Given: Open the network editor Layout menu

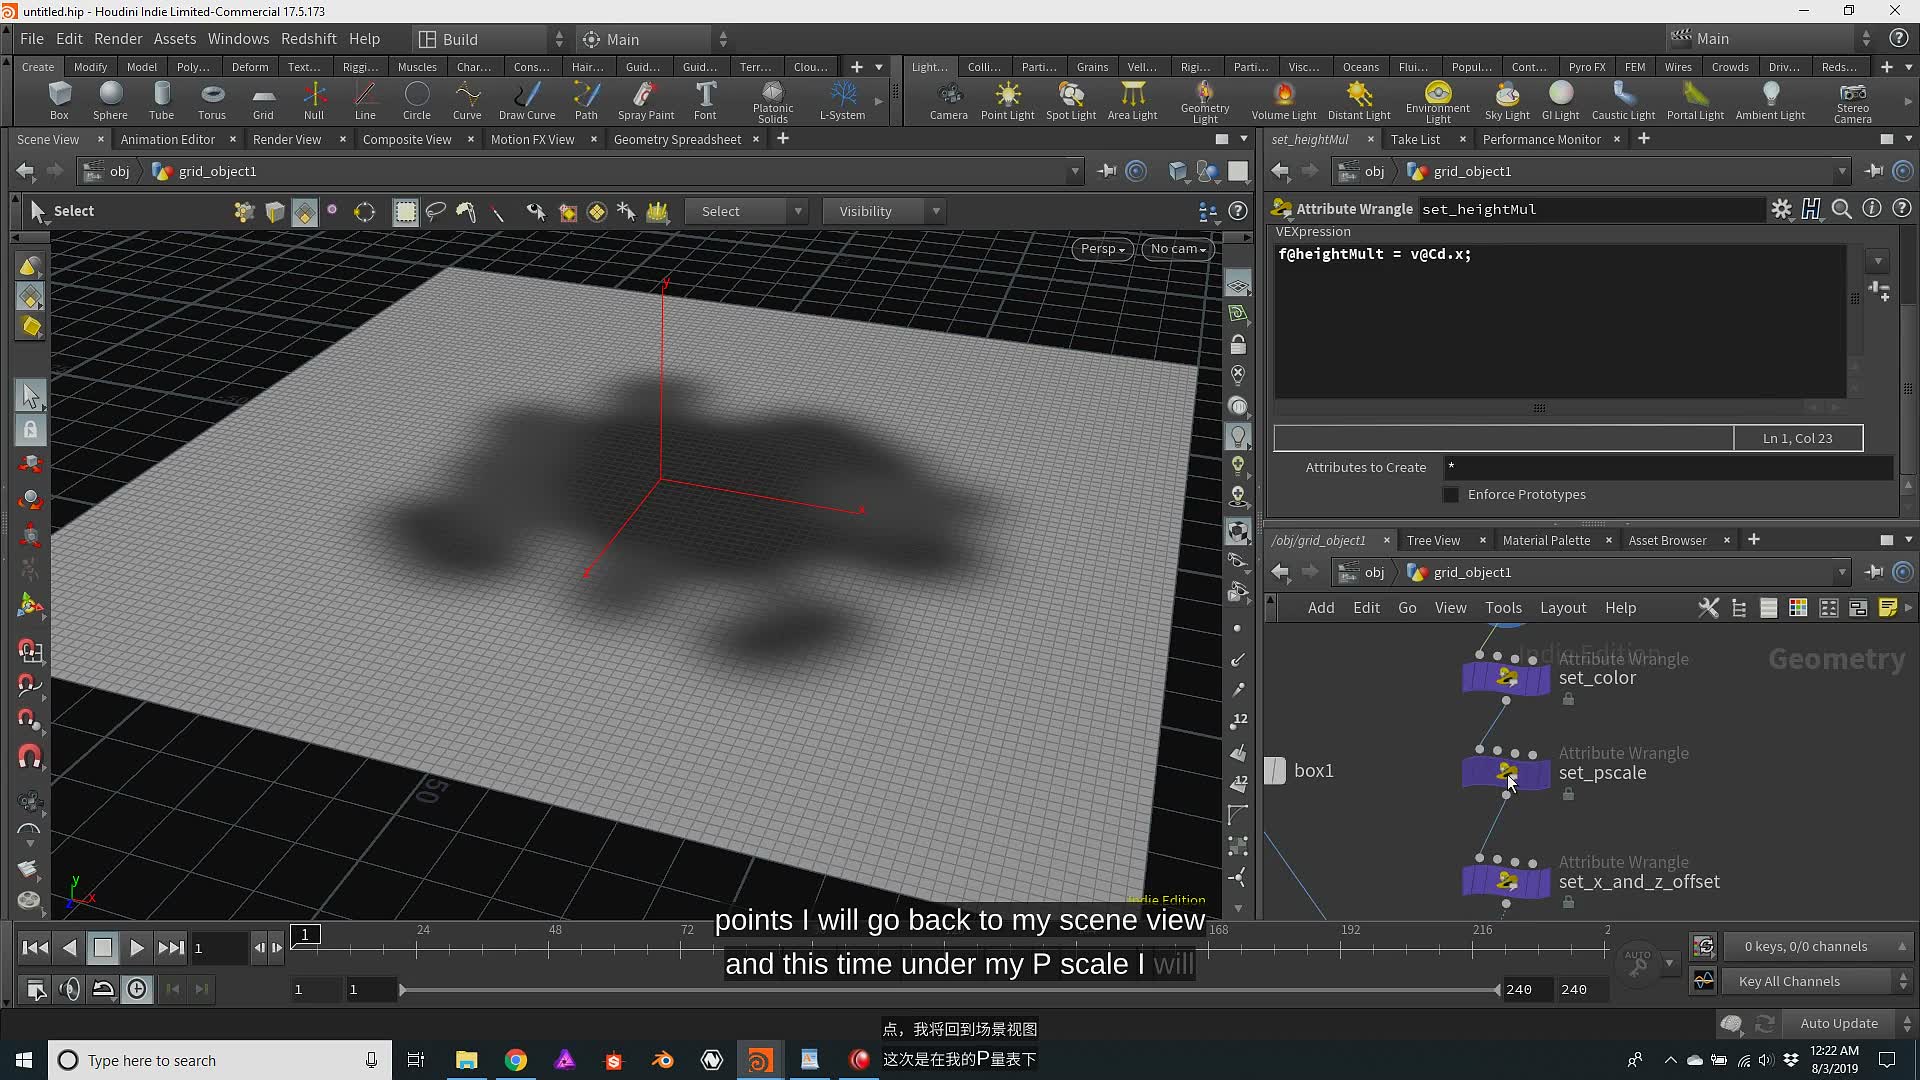Looking at the screenshot, I should pos(1562,608).
